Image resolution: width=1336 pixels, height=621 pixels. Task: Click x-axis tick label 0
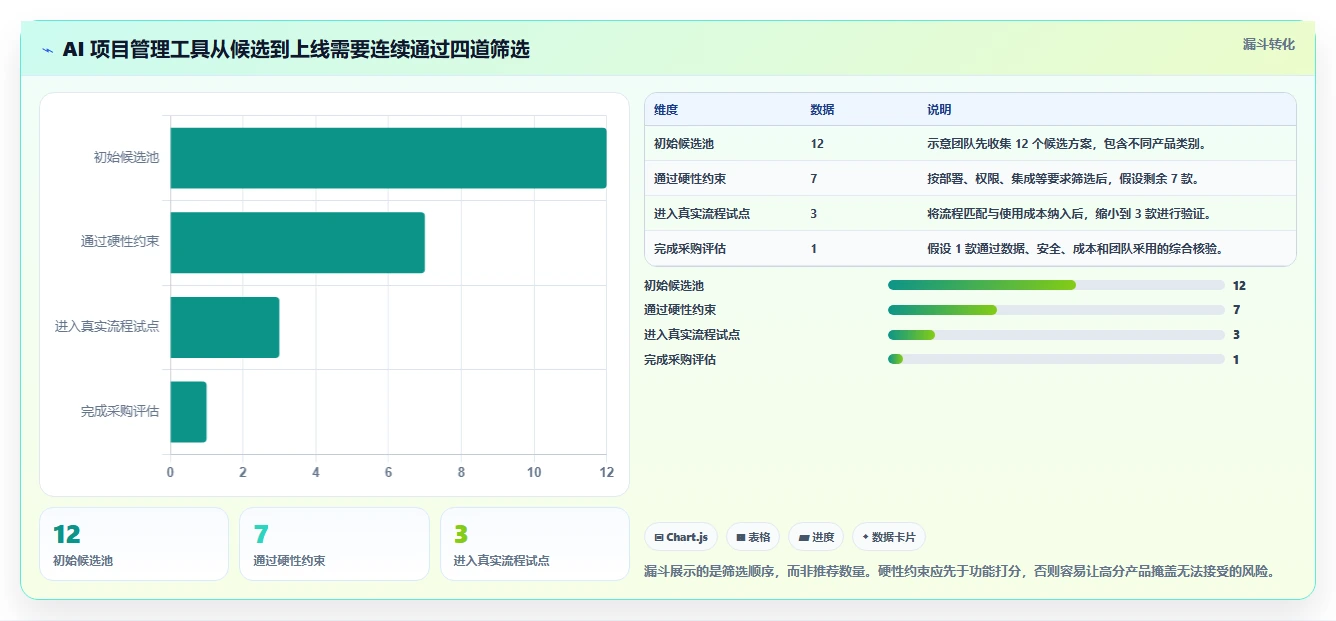(170, 472)
